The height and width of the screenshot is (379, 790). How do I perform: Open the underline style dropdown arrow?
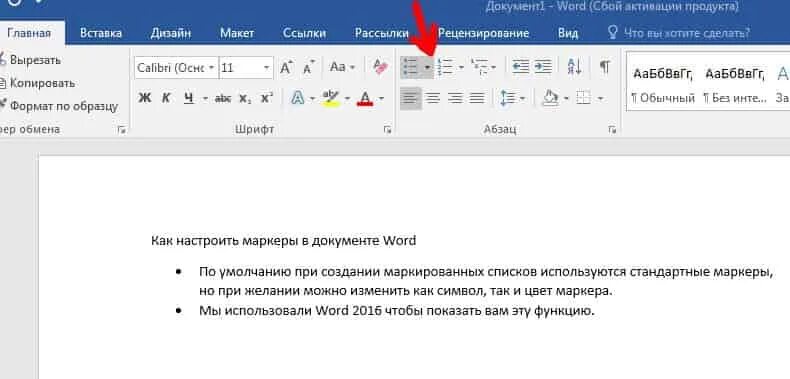205,99
